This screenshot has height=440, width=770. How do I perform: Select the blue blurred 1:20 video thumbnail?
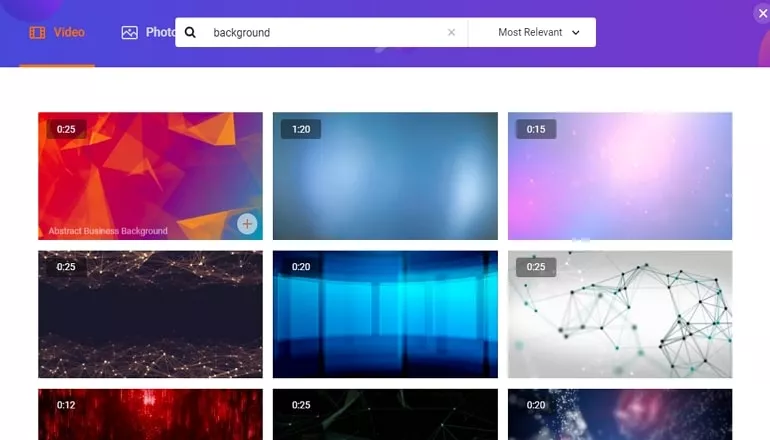coord(385,176)
